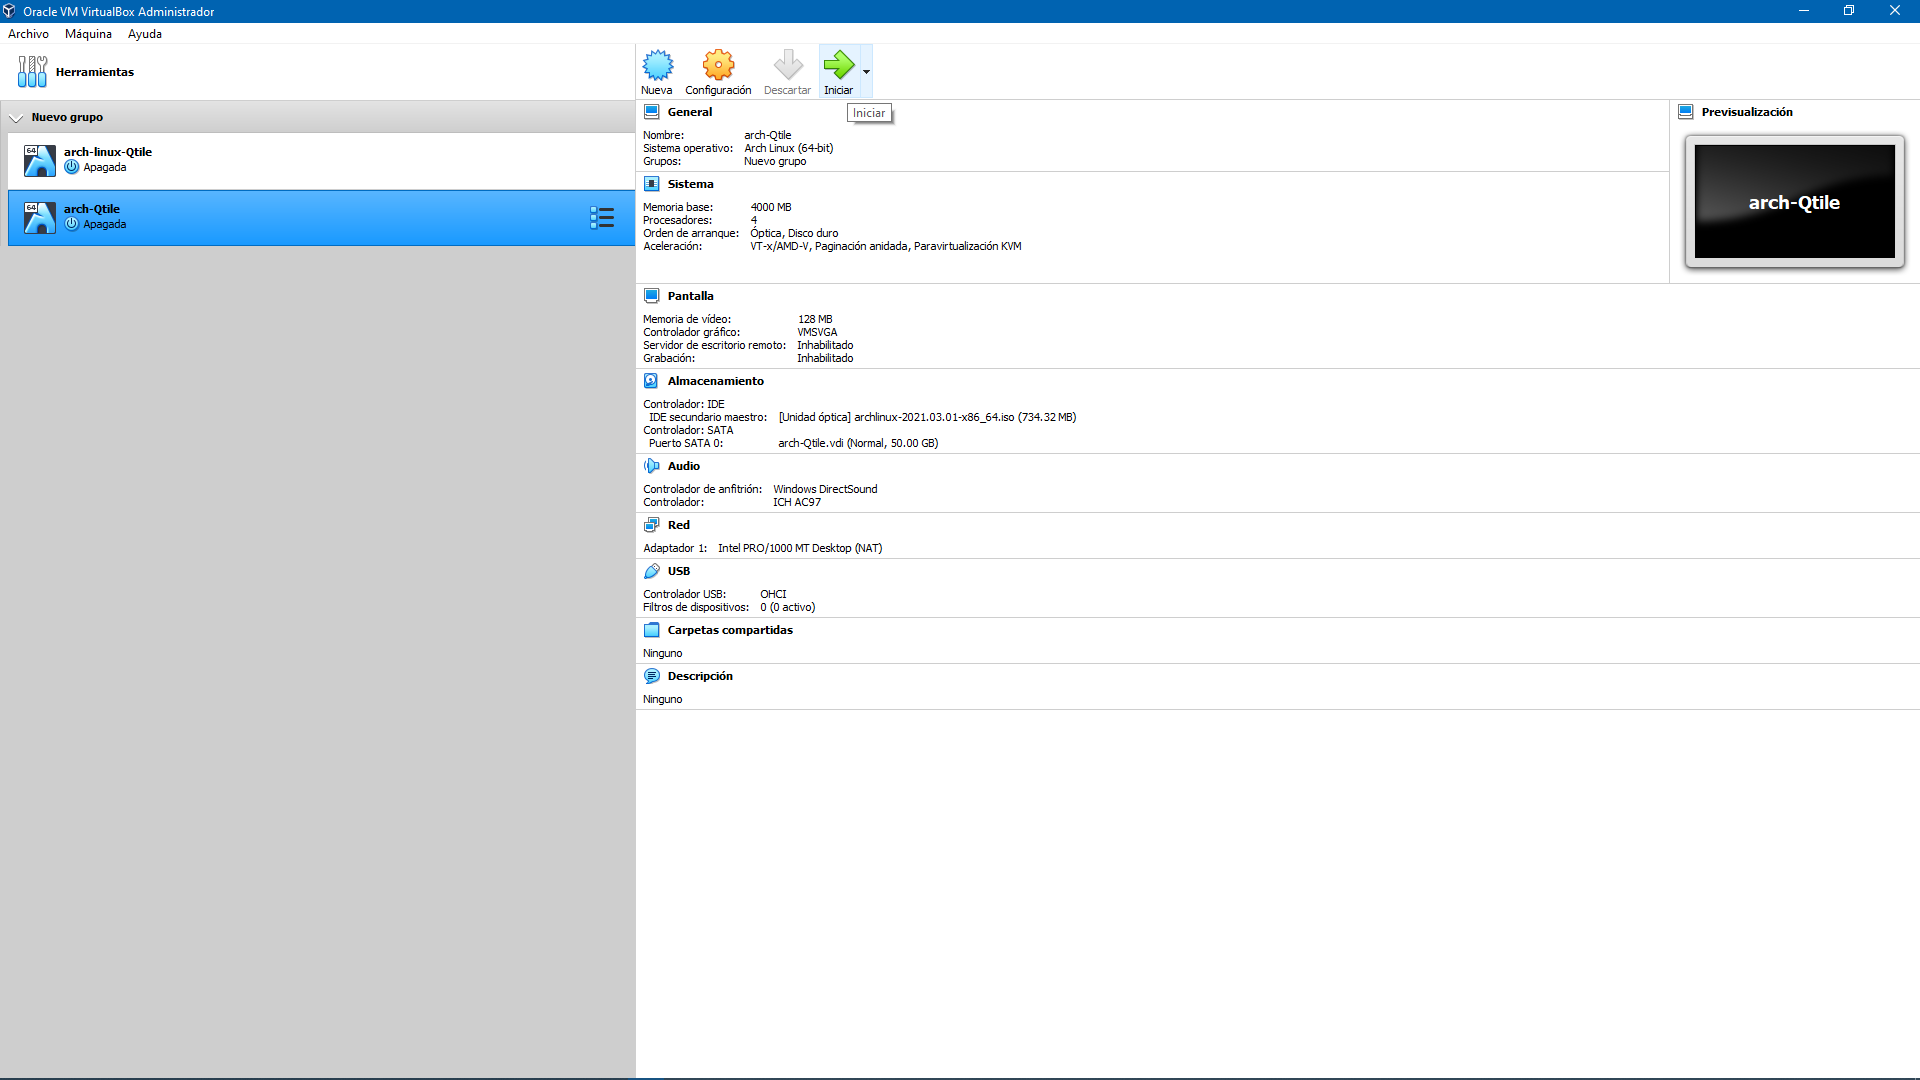Click the Herramientas tools icon
The height and width of the screenshot is (1080, 1920).
point(32,72)
